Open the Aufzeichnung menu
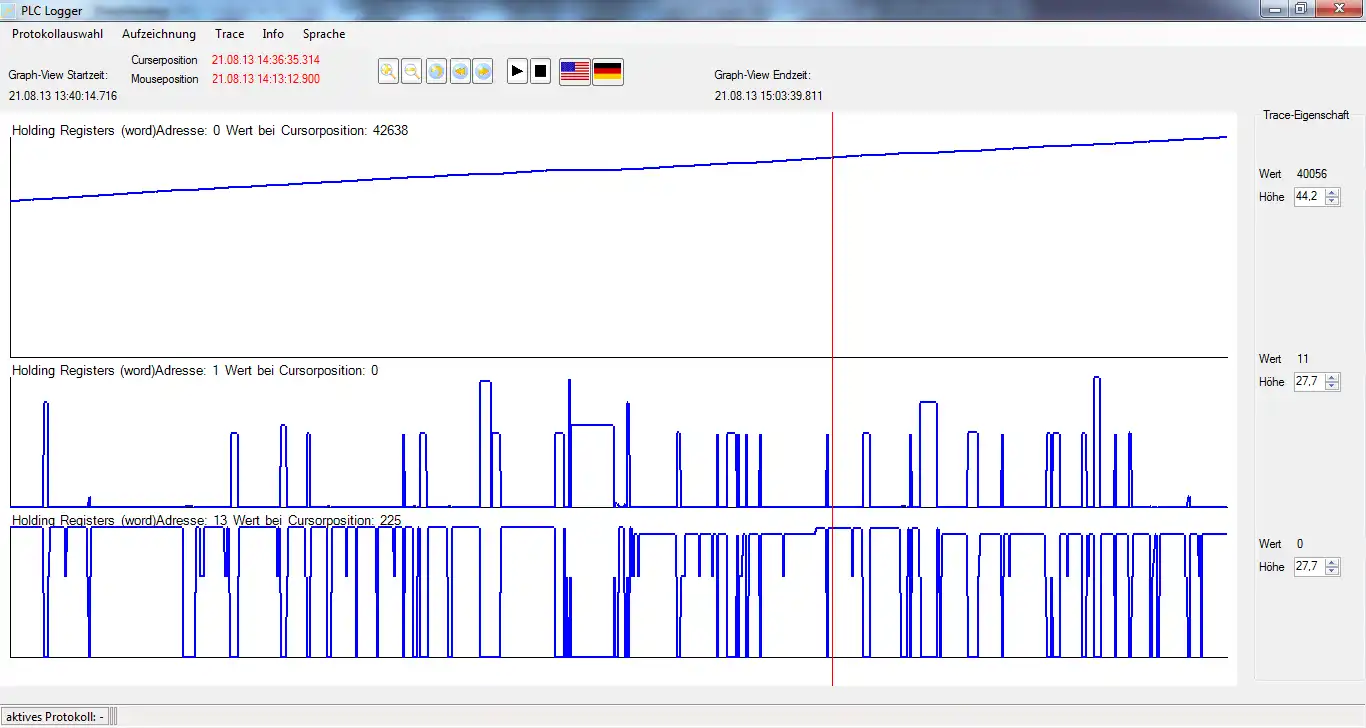 click(159, 34)
